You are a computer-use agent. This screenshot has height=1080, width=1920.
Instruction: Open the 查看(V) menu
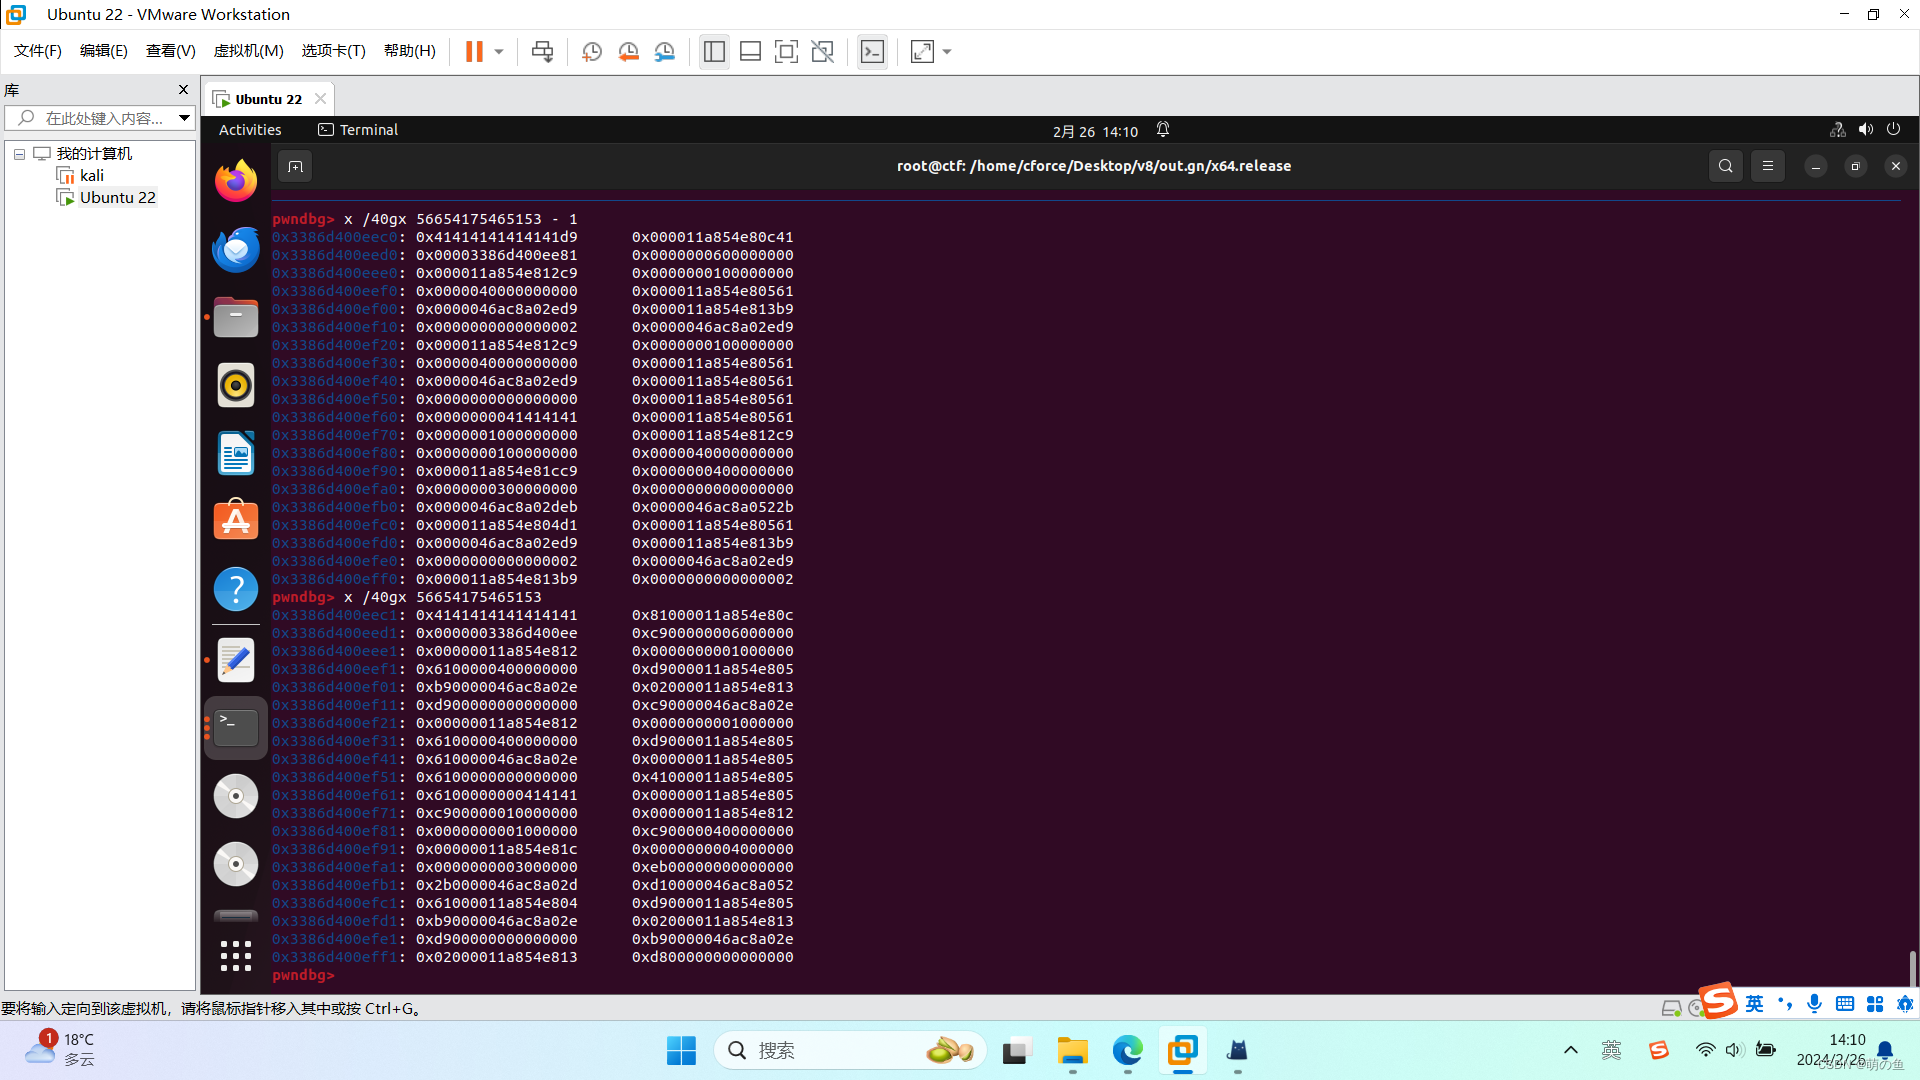(x=171, y=51)
